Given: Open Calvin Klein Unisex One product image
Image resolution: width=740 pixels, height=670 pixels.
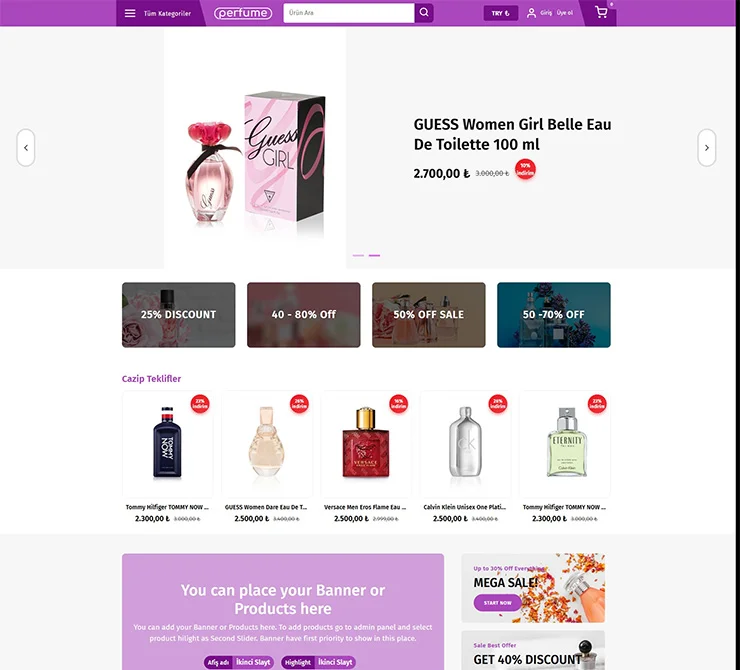Looking at the screenshot, I should (465, 444).
